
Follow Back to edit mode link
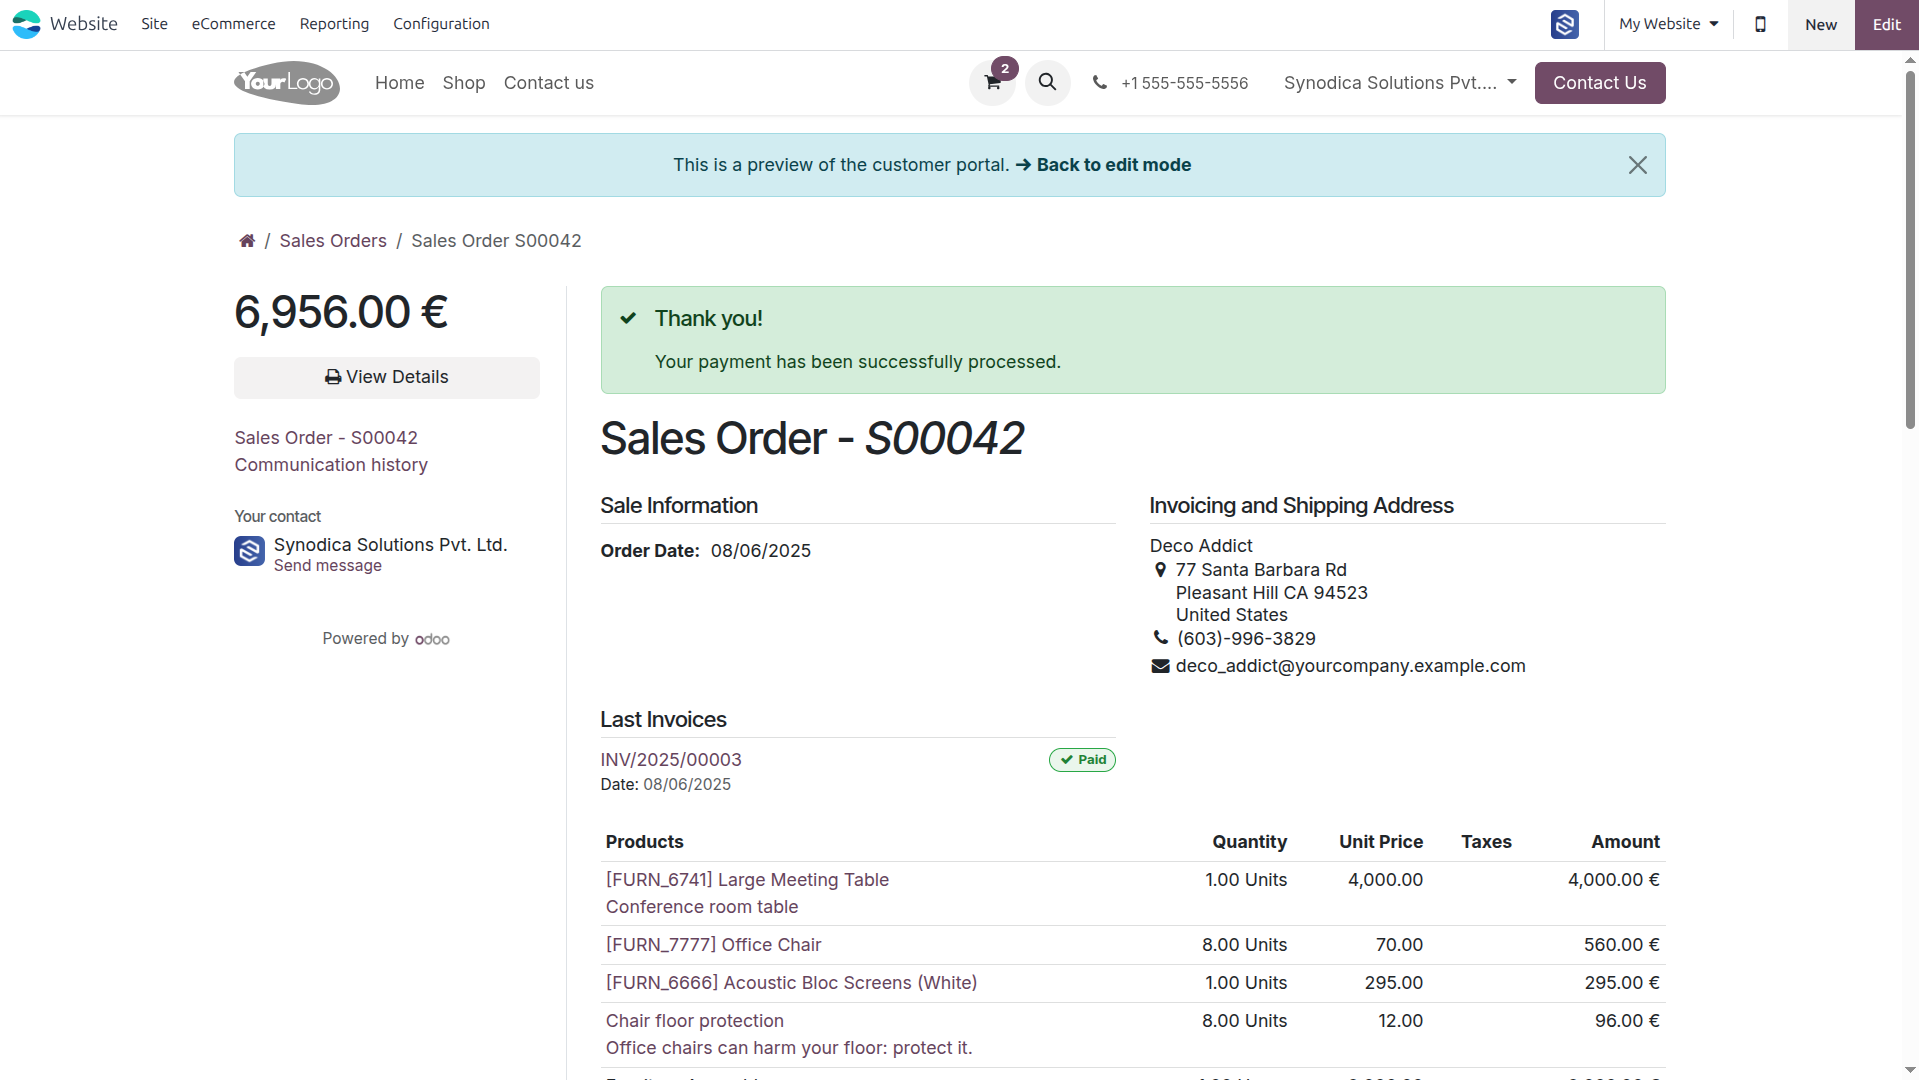click(x=1103, y=165)
